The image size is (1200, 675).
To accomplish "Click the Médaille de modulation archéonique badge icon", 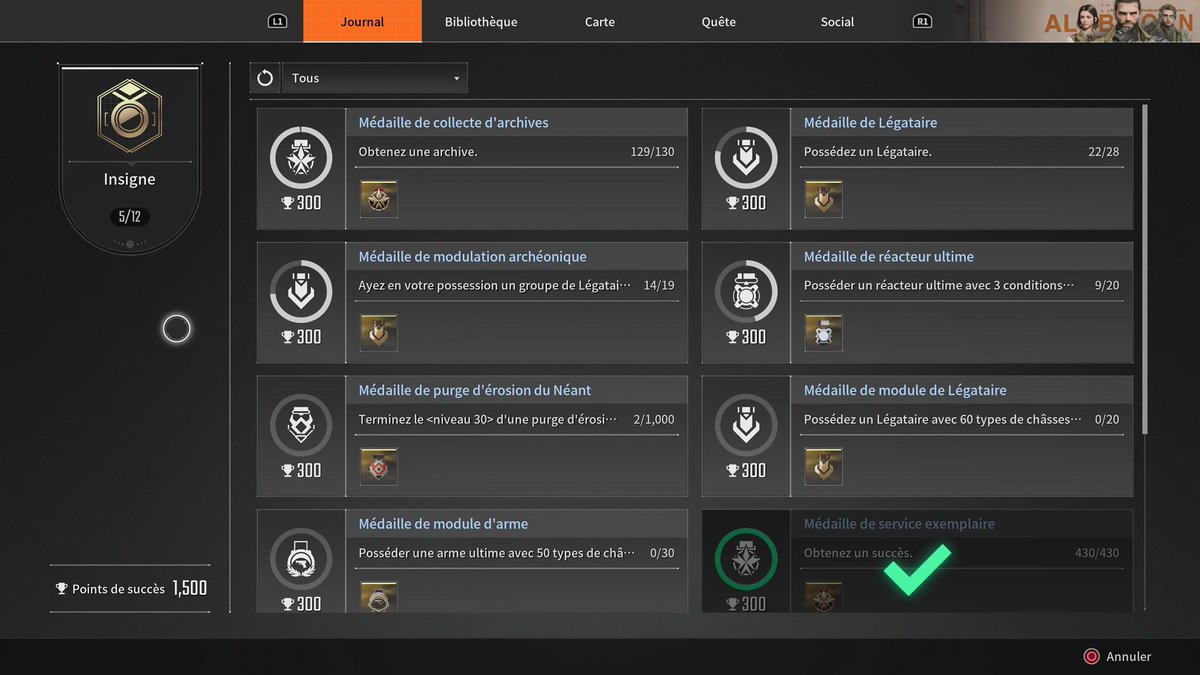I will (301, 291).
